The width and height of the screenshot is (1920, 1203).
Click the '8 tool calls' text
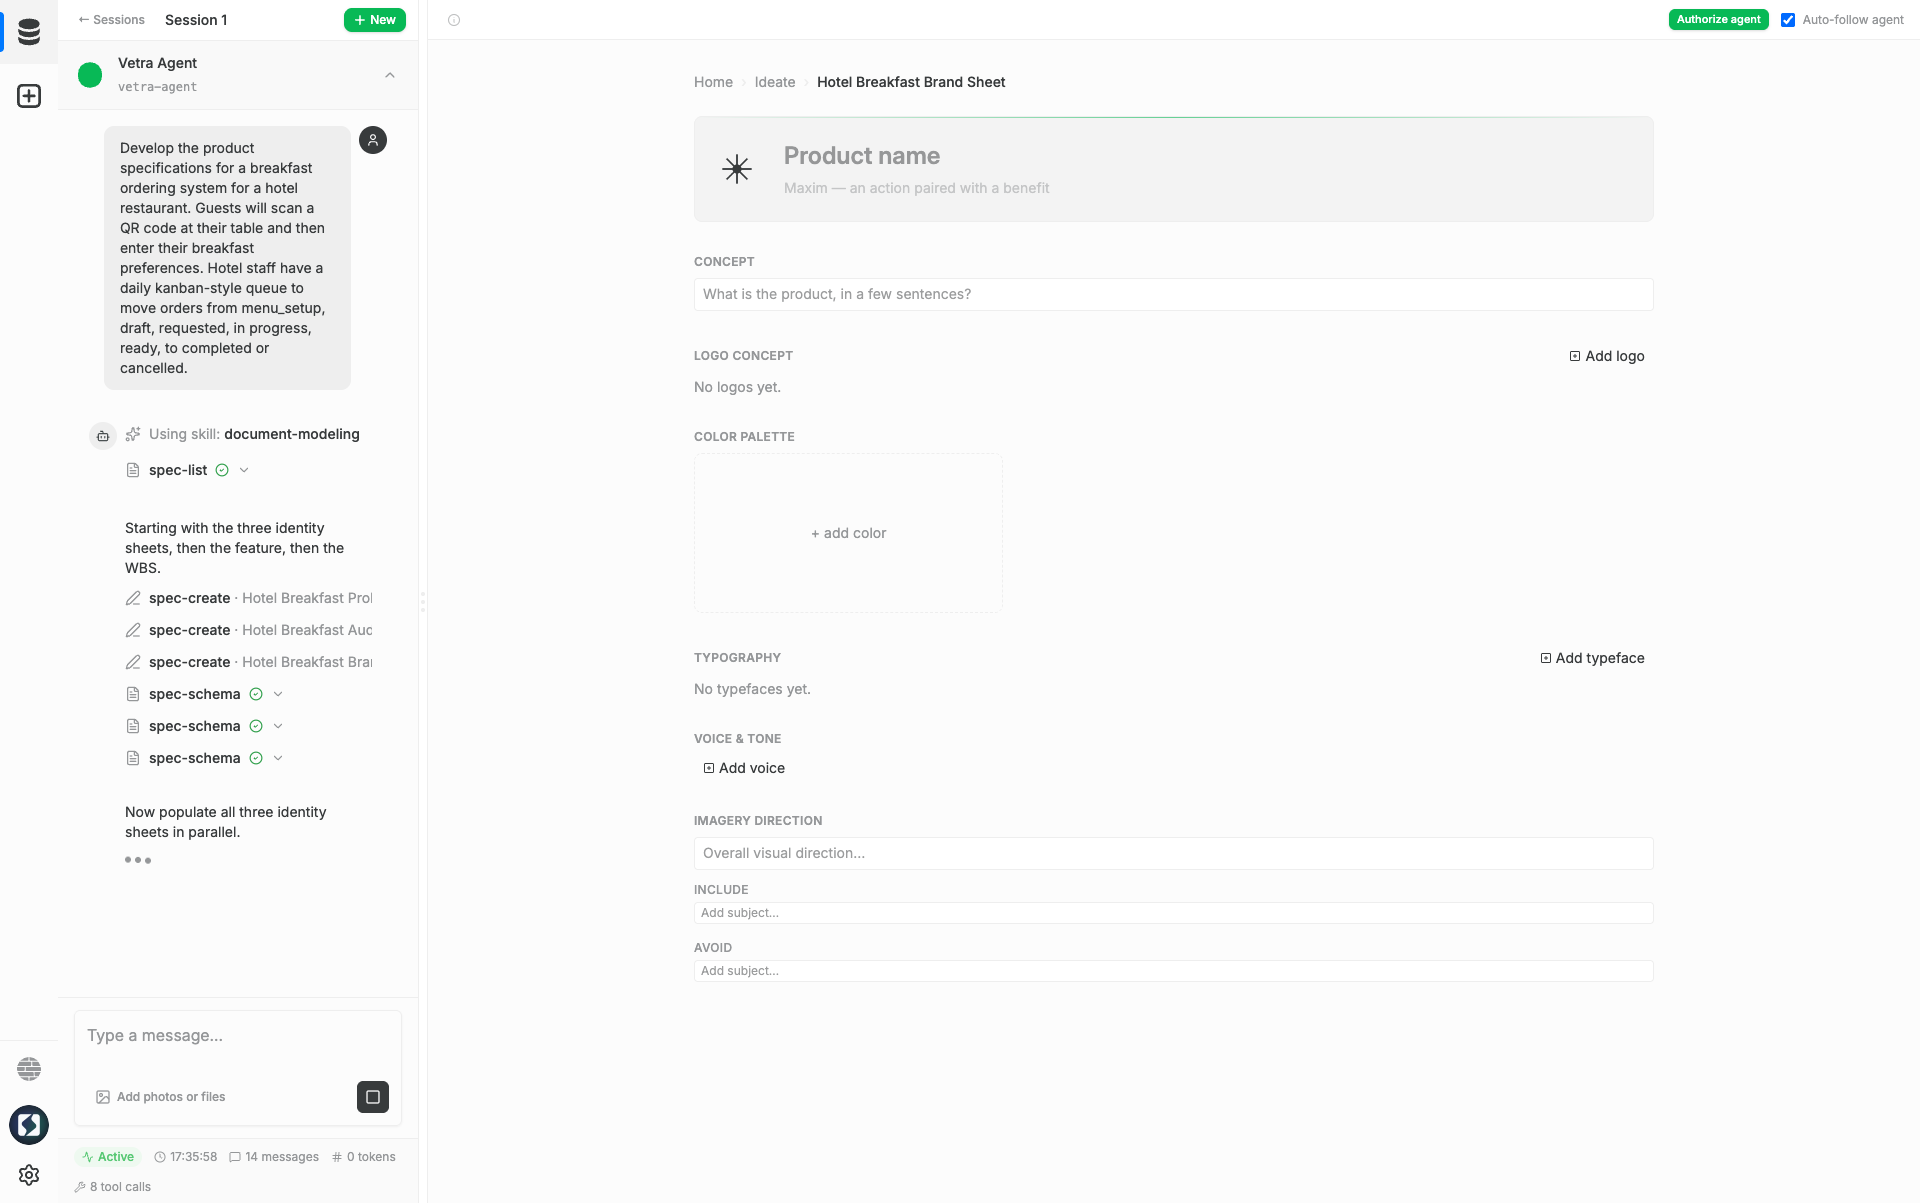click(120, 1187)
